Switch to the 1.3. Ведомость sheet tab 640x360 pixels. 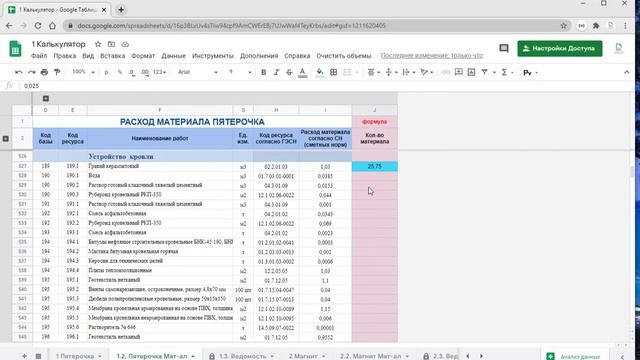coord(242,356)
